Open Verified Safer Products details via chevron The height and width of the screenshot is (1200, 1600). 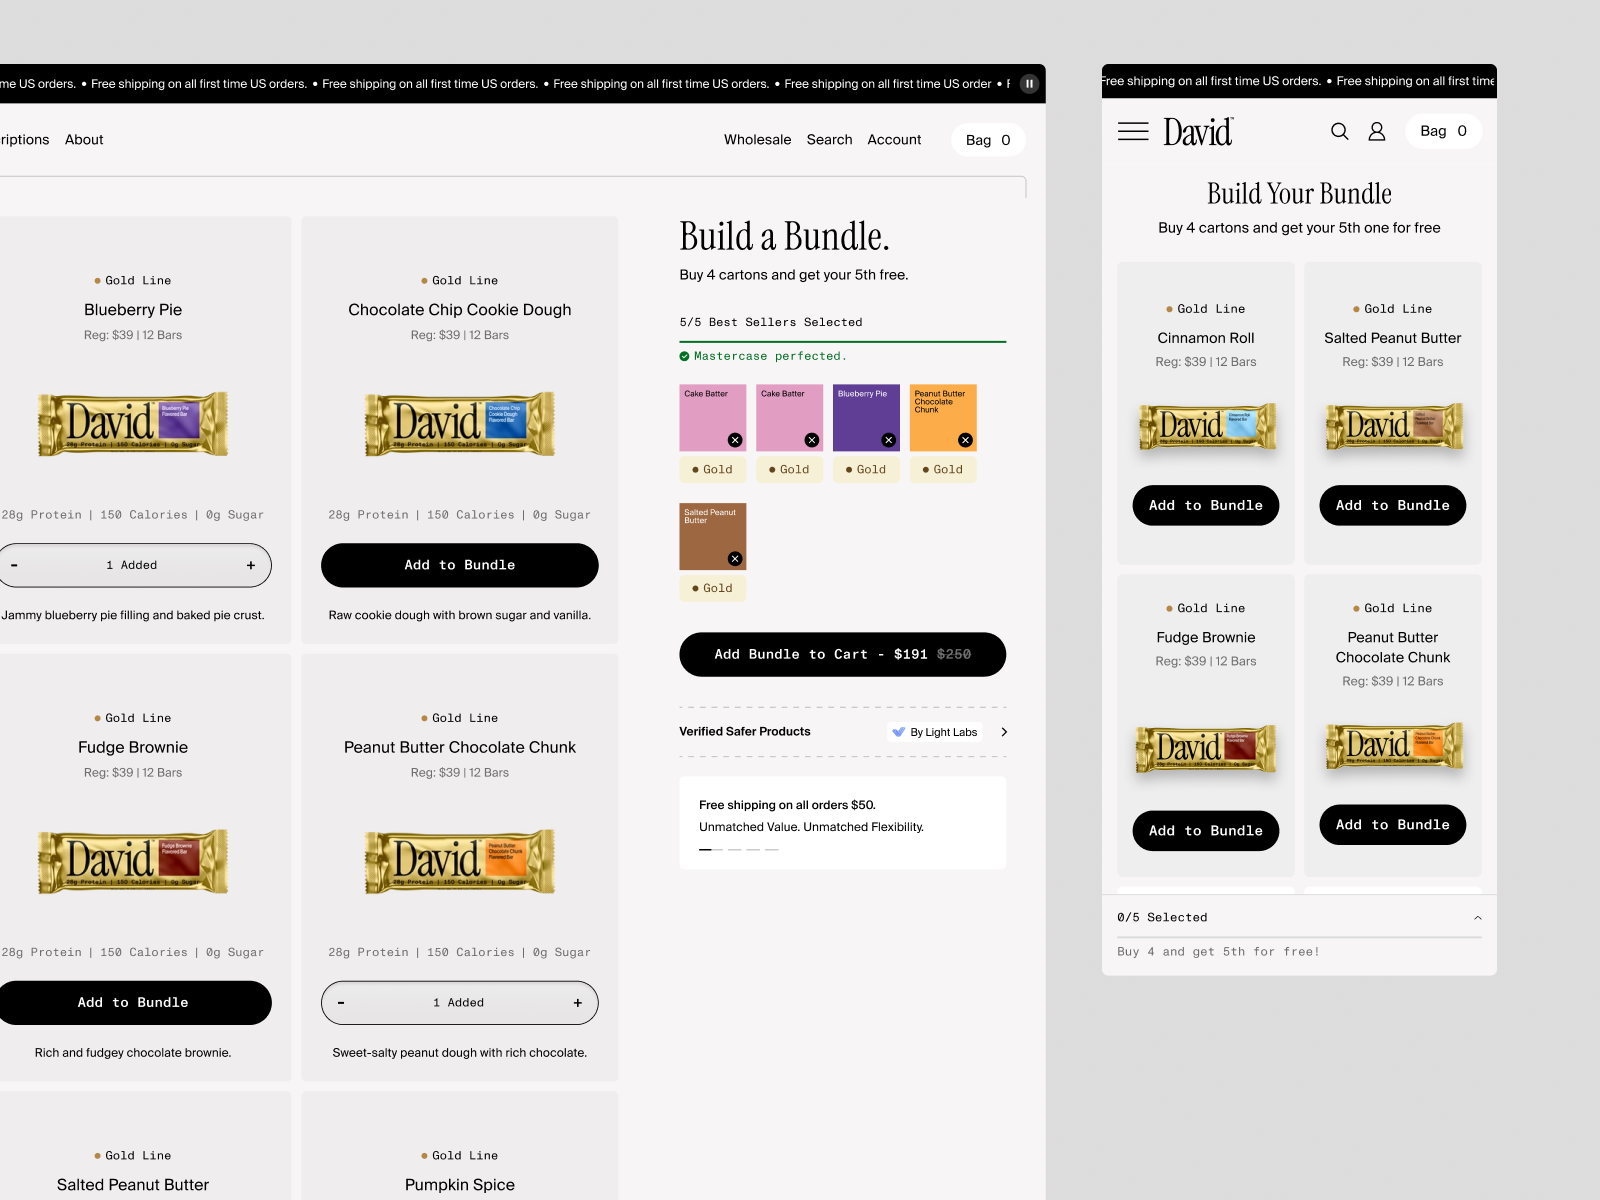[1005, 731]
